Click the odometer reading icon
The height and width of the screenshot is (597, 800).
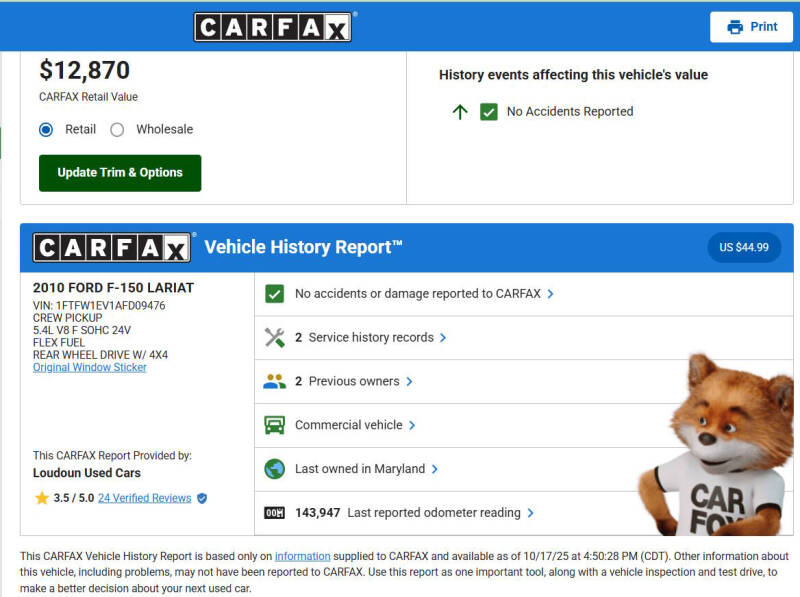coord(274,513)
